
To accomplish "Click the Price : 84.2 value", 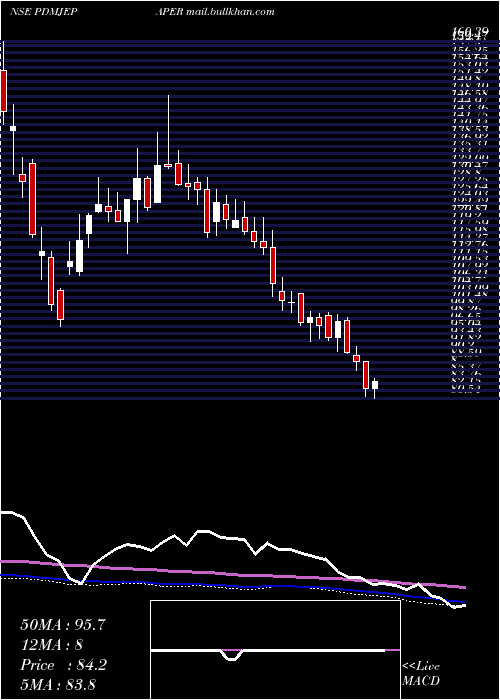I will [63, 665].
